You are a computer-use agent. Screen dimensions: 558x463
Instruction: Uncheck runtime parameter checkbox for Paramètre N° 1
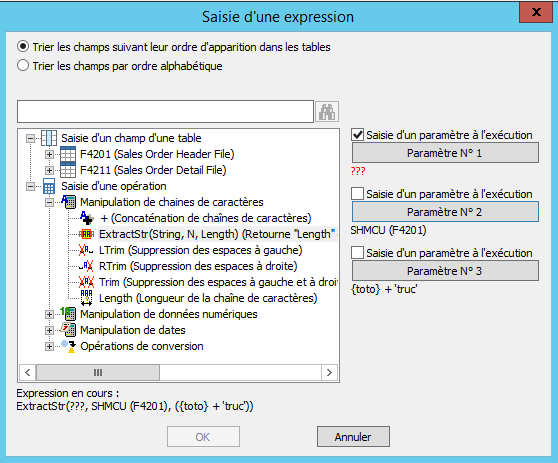tap(357, 135)
